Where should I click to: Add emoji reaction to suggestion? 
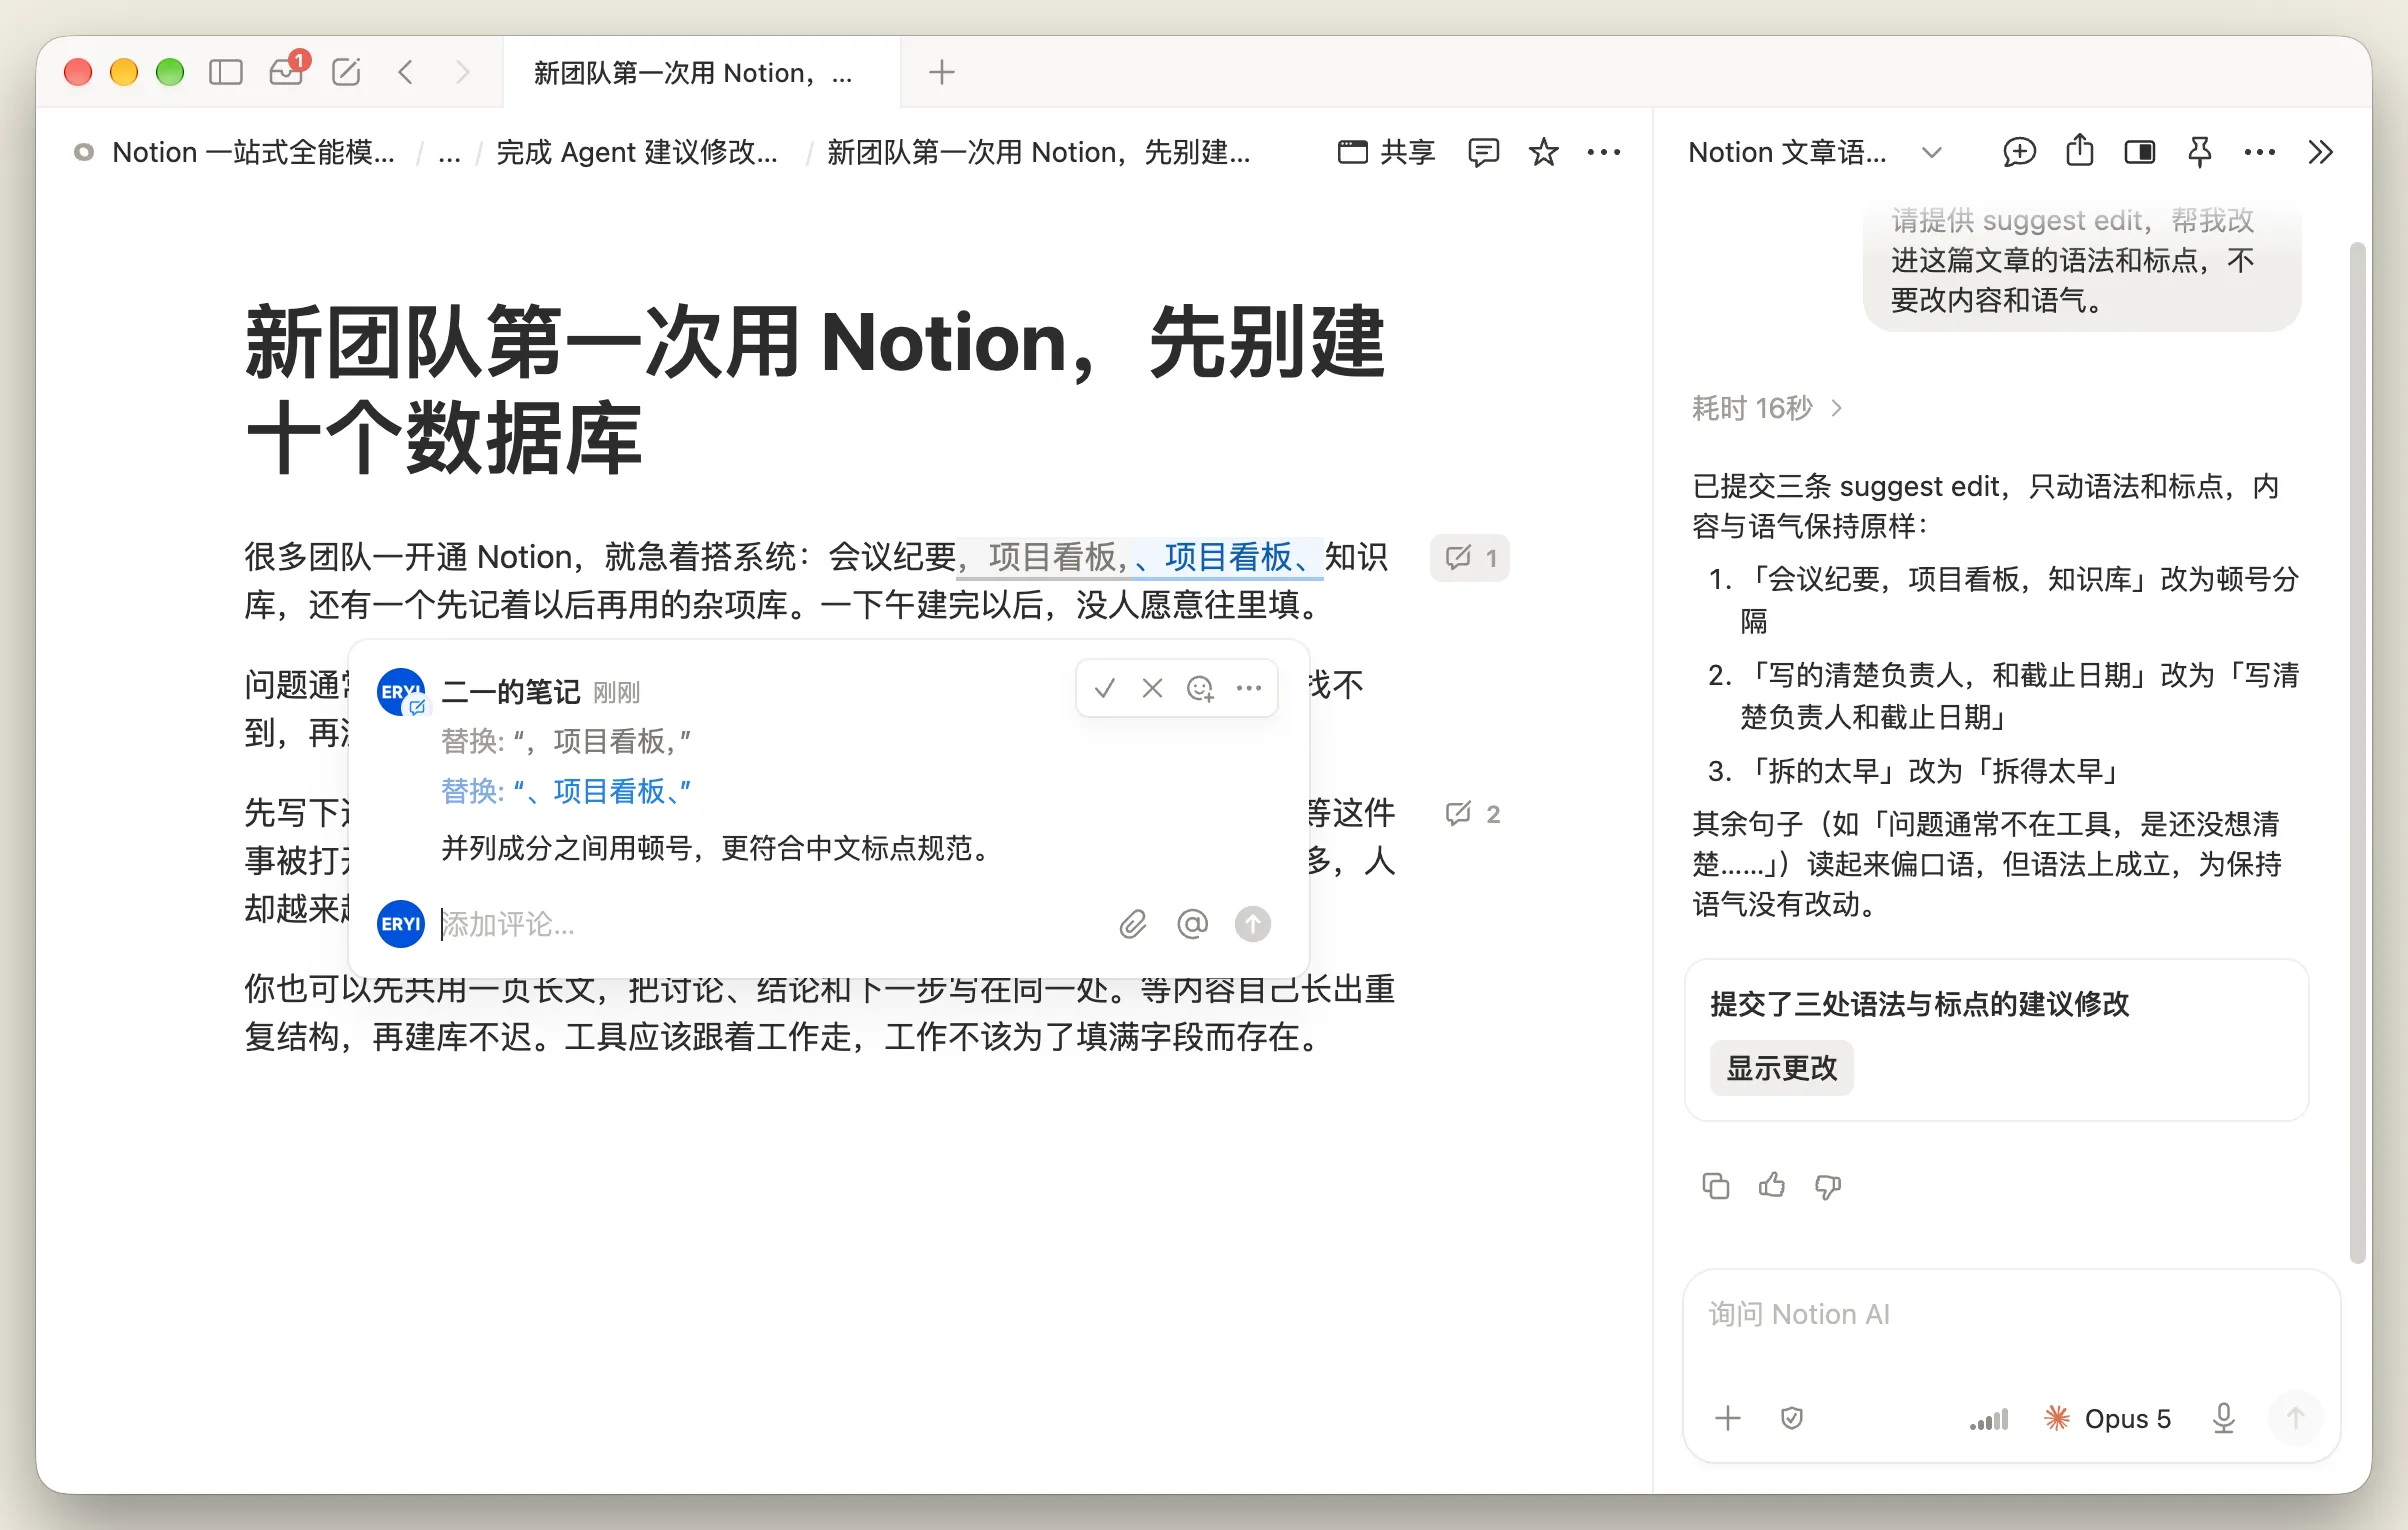(1200, 688)
